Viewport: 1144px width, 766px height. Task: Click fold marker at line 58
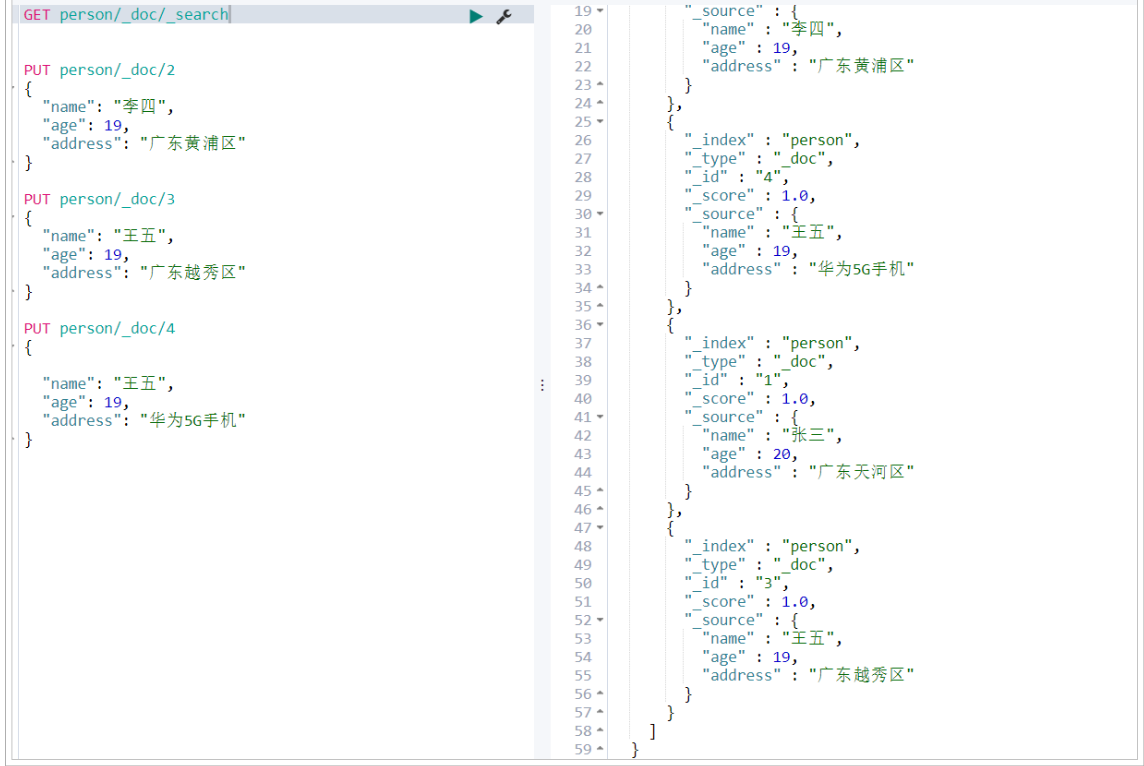pyautogui.click(x=600, y=730)
